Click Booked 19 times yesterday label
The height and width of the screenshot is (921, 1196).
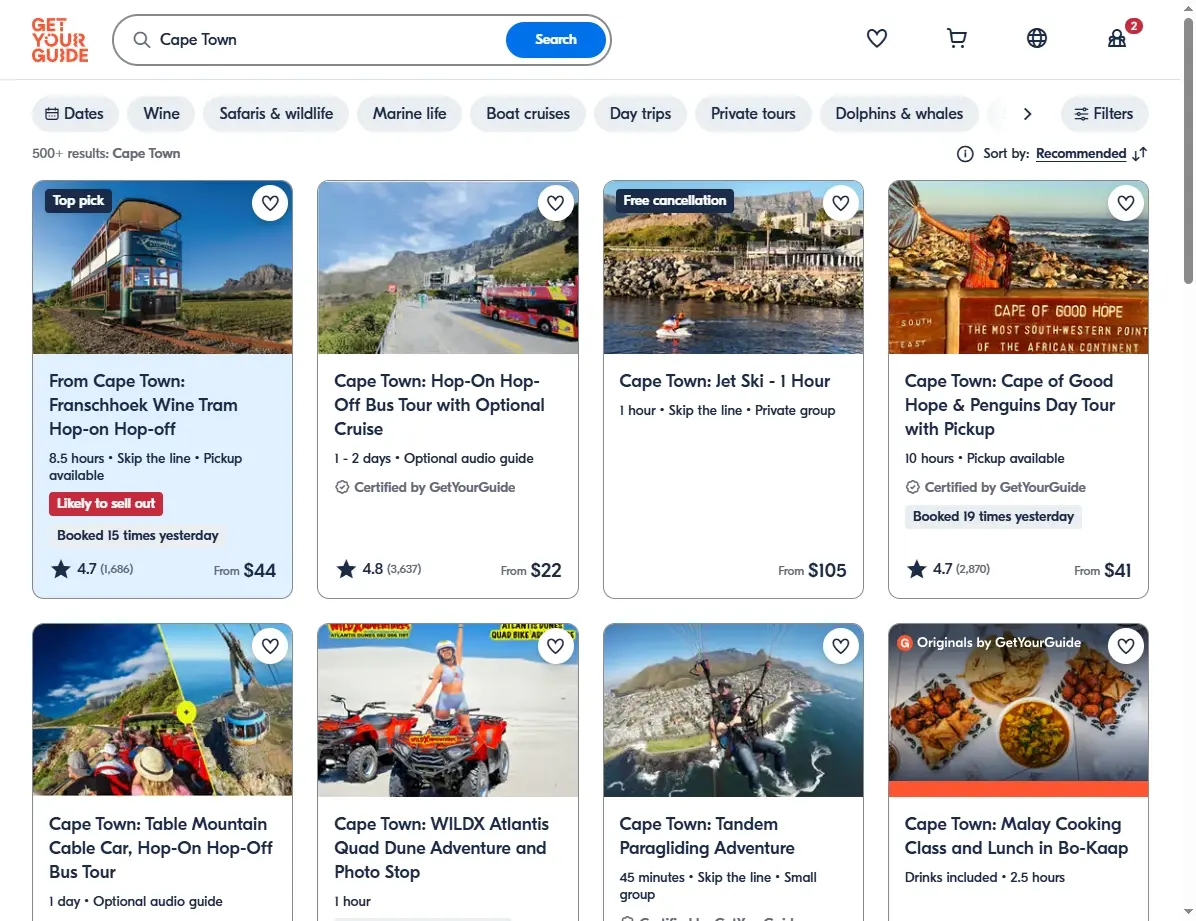[x=993, y=517]
